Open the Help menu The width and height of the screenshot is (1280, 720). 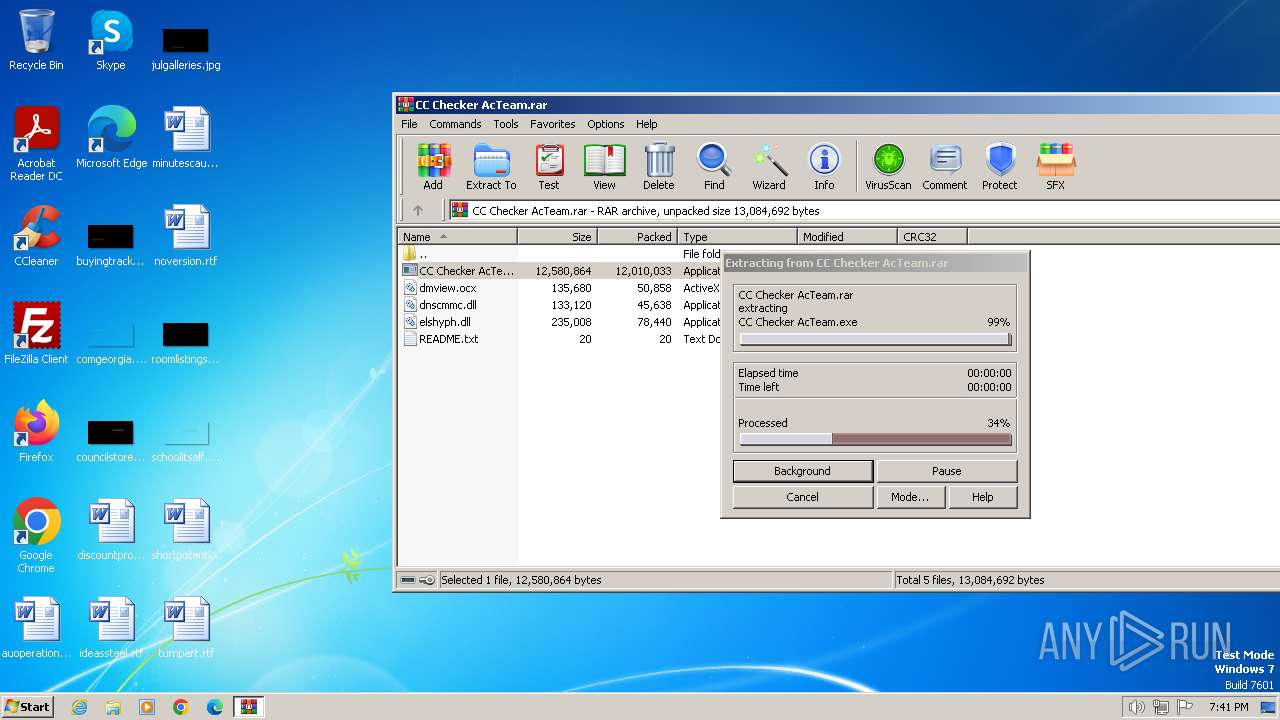click(647, 124)
